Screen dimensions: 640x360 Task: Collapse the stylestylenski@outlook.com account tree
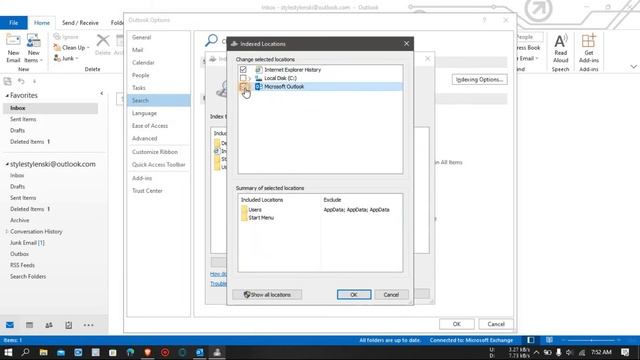tap(7, 164)
